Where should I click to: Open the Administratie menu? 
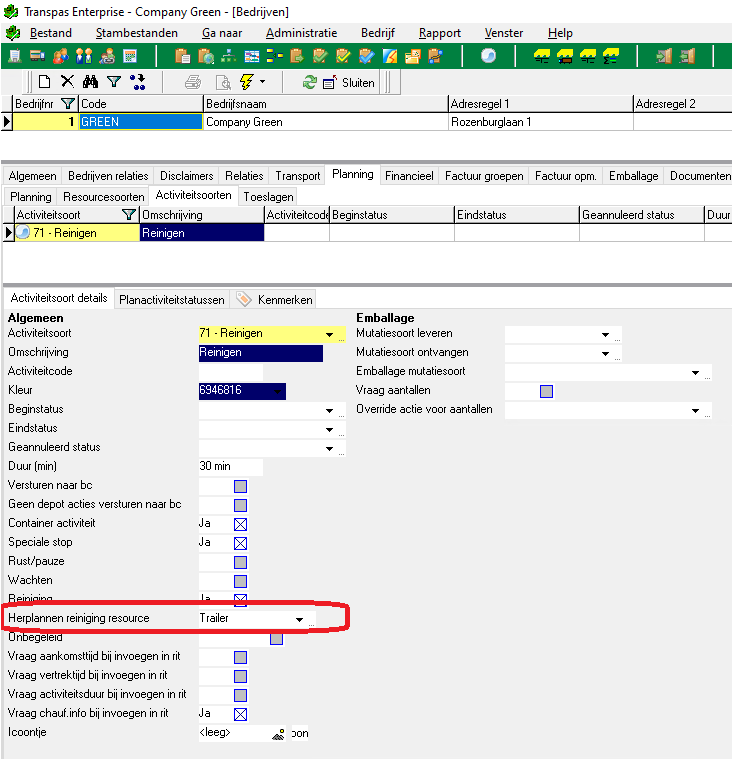click(x=301, y=33)
